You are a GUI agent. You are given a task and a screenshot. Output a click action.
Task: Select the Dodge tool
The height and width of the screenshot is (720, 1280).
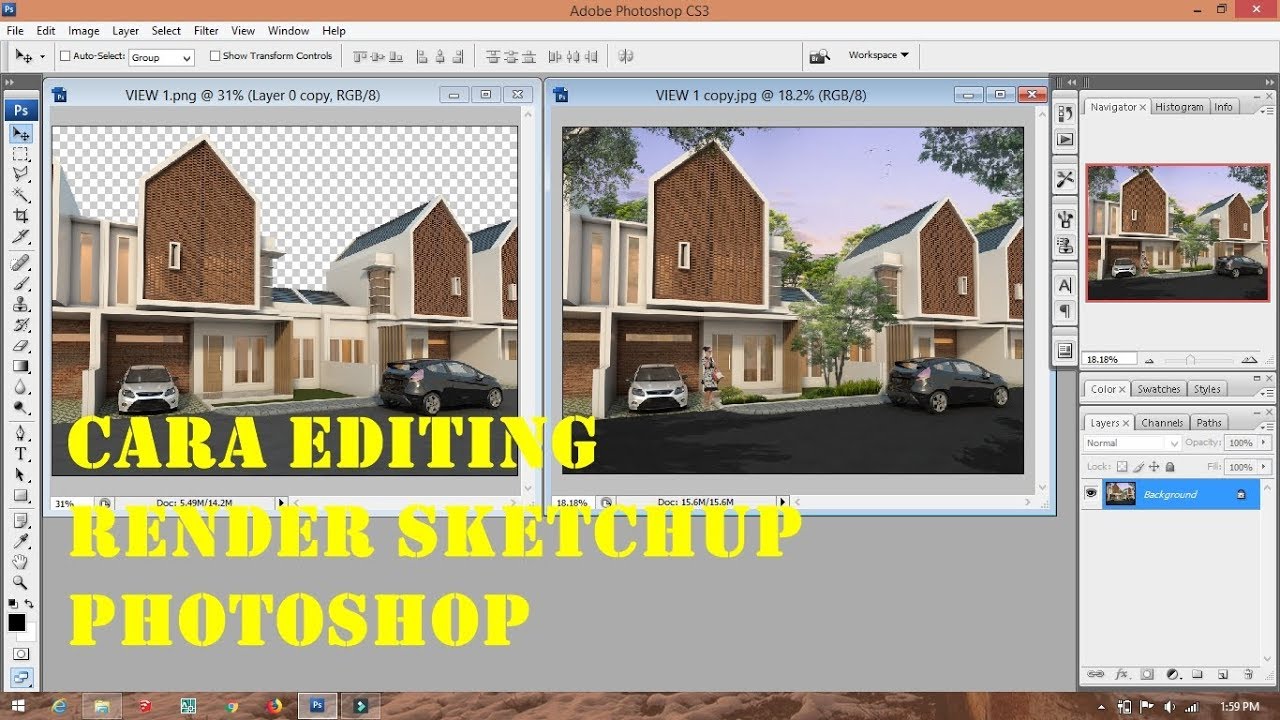click(21, 407)
